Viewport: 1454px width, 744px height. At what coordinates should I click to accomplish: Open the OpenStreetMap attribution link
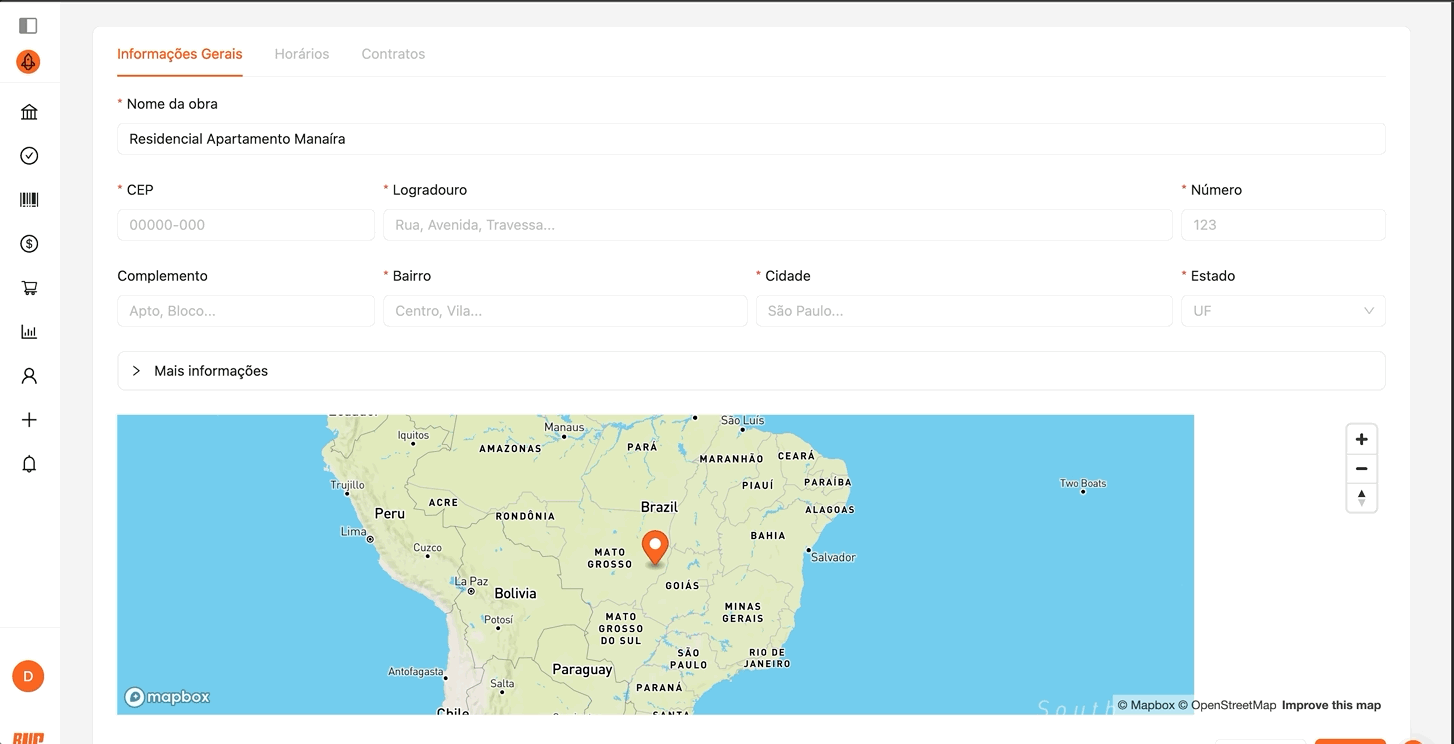[1227, 705]
